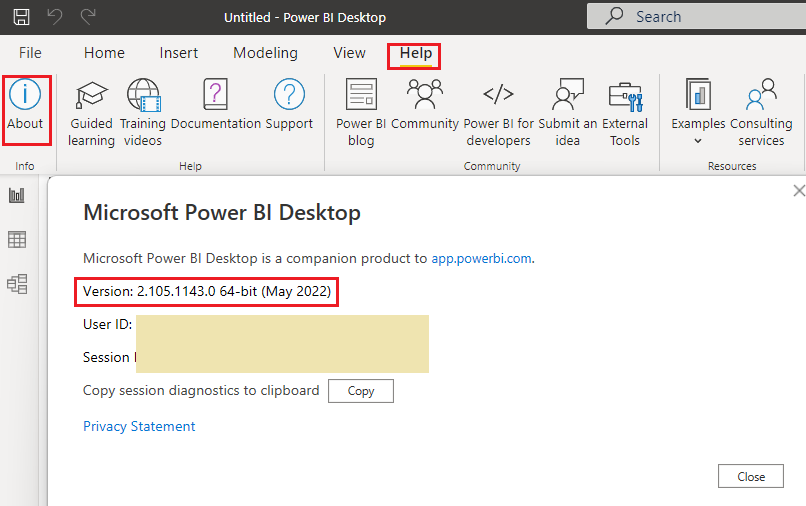Open Power BI for developers
The image size is (806, 506).
point(499,113)
